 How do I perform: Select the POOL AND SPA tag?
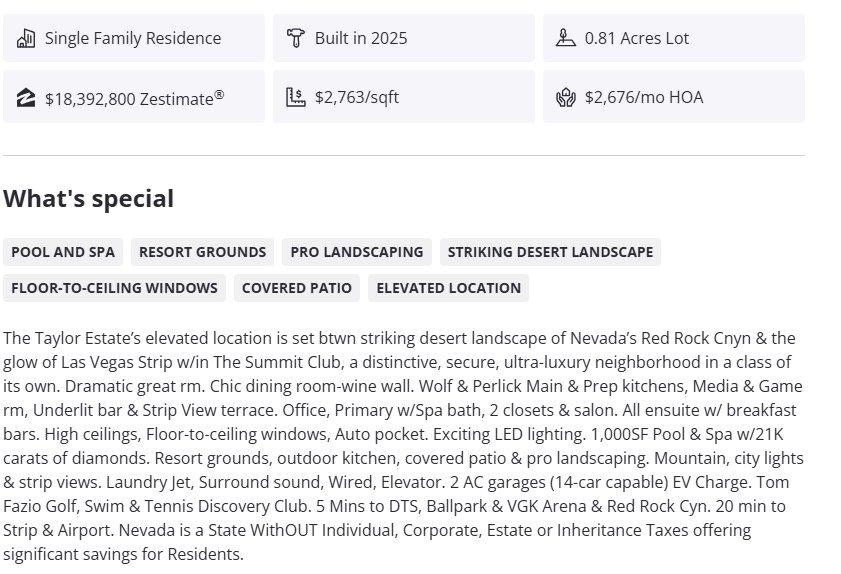[63, 252]
